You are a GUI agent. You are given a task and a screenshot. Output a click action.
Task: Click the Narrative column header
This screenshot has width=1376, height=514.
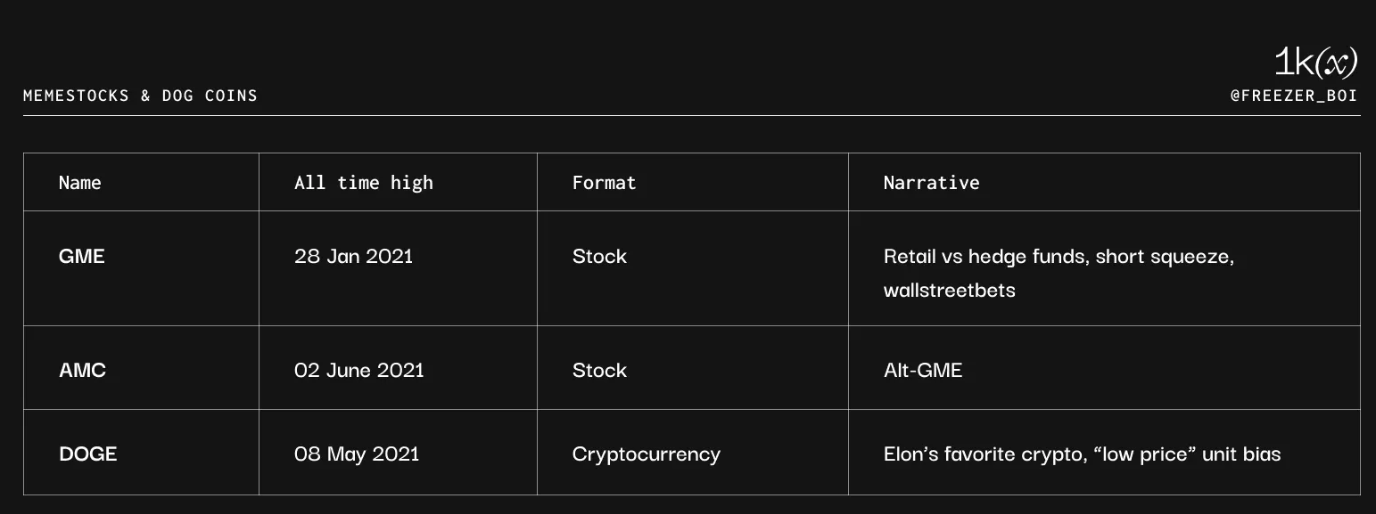tap(931, 183)
